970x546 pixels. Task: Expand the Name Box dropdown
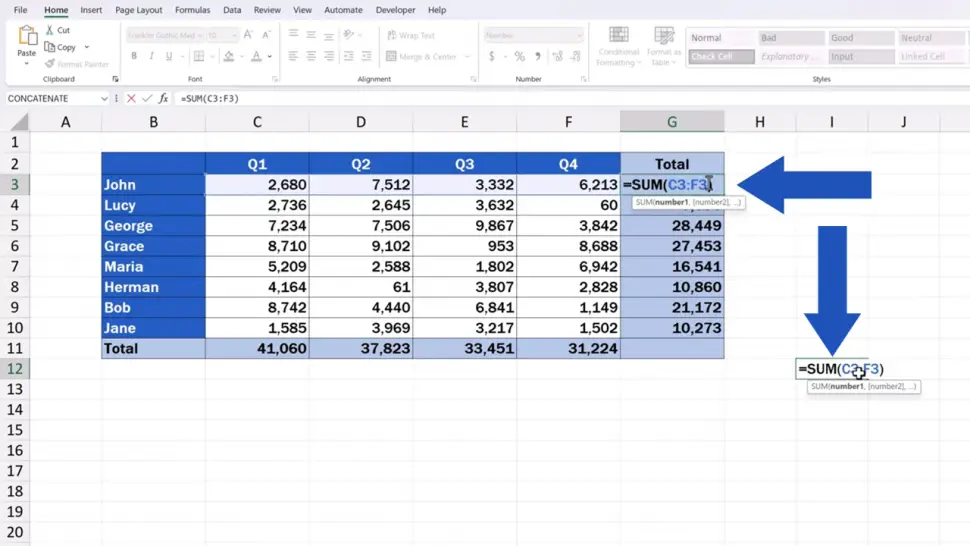(103, 98)
